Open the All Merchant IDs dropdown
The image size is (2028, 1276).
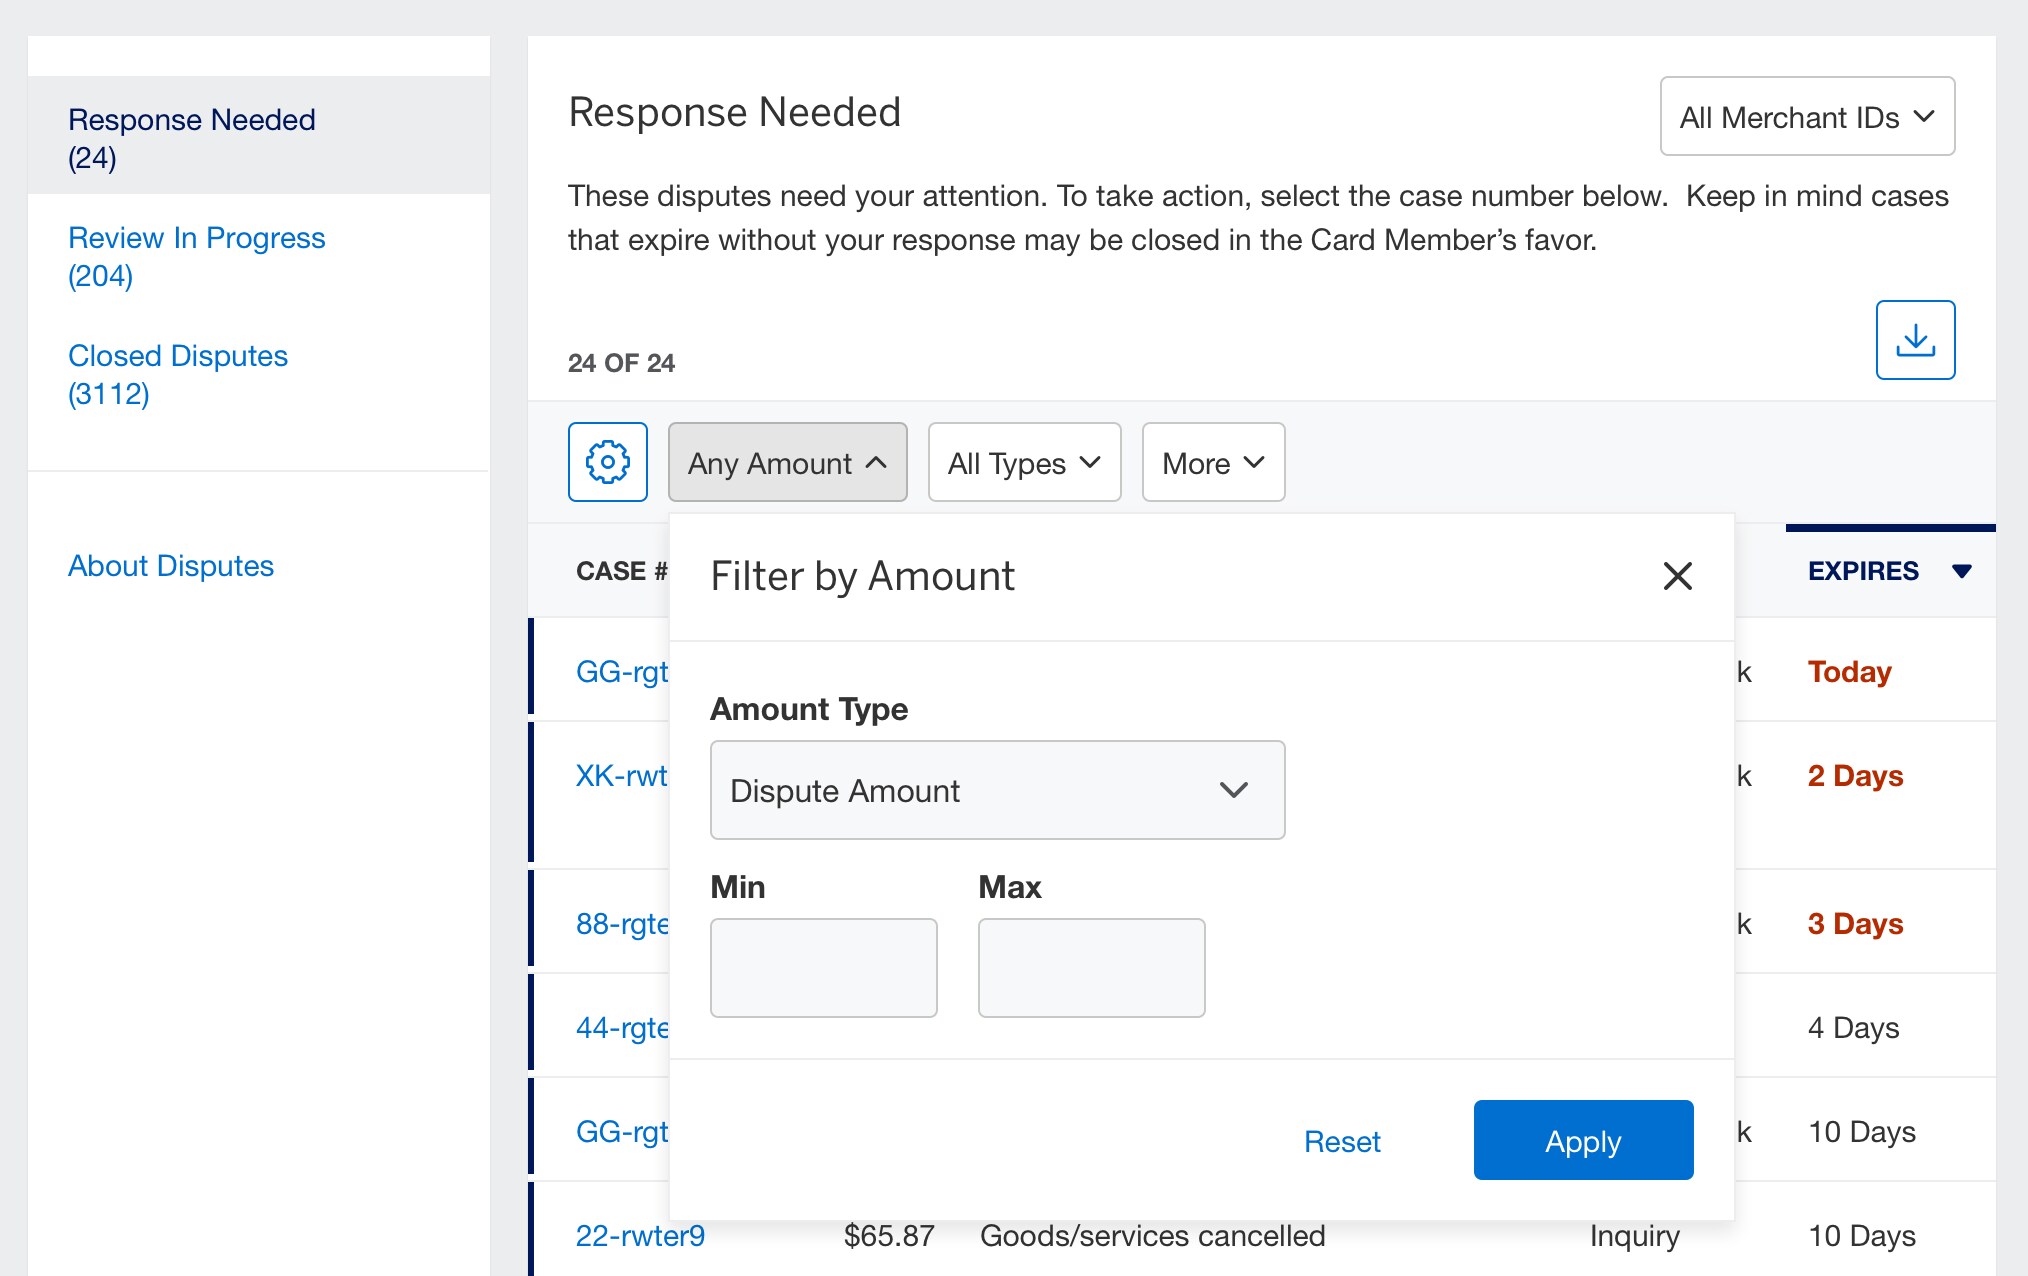1806,117
